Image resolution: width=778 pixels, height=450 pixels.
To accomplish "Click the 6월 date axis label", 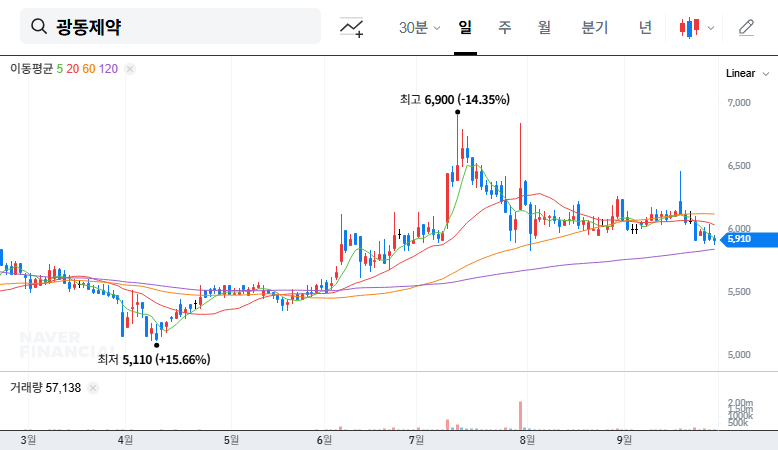I will tap(324, 440).
